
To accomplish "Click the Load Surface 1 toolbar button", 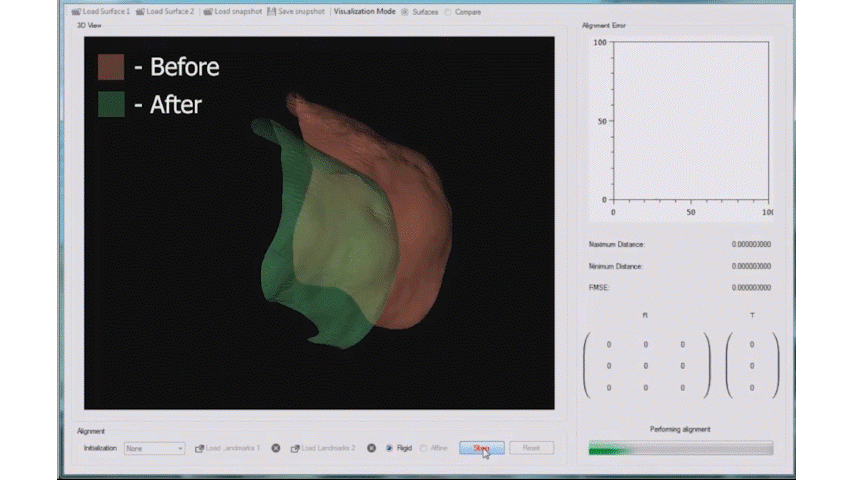I will point(101,11).
